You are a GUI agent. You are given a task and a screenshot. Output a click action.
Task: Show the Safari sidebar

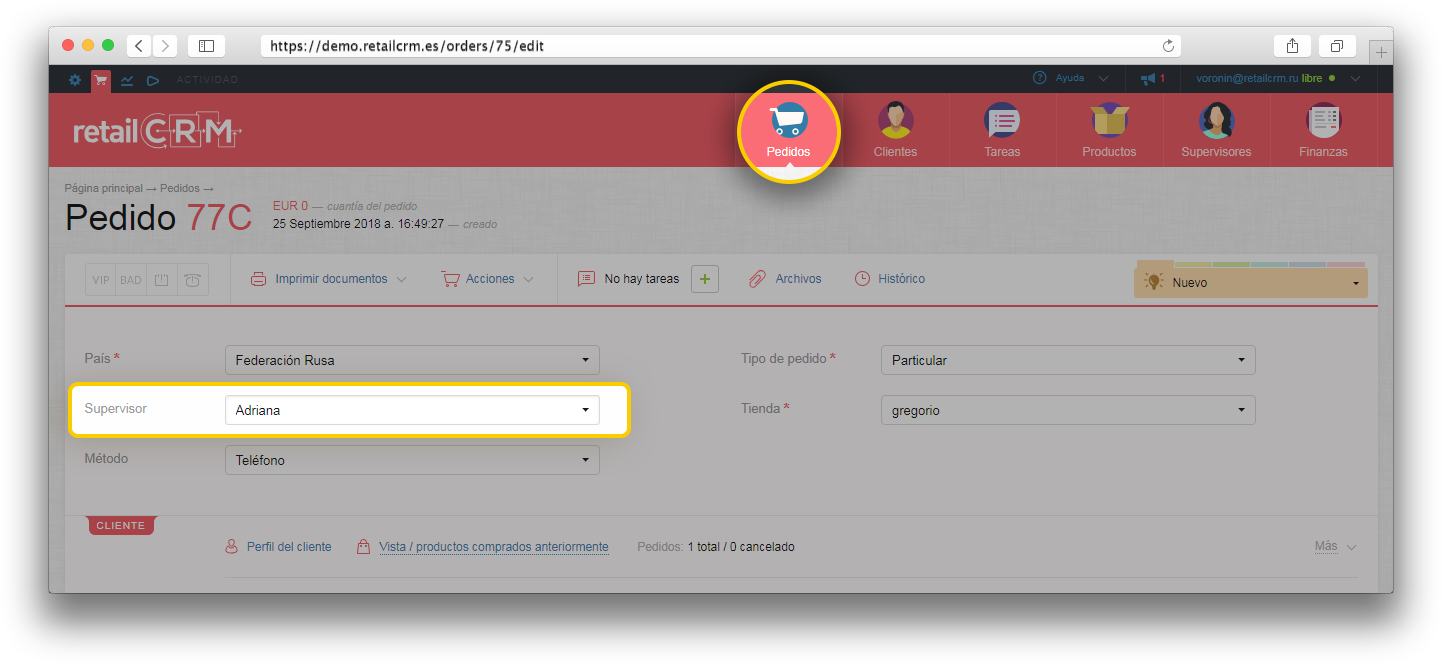coord(206,46)
